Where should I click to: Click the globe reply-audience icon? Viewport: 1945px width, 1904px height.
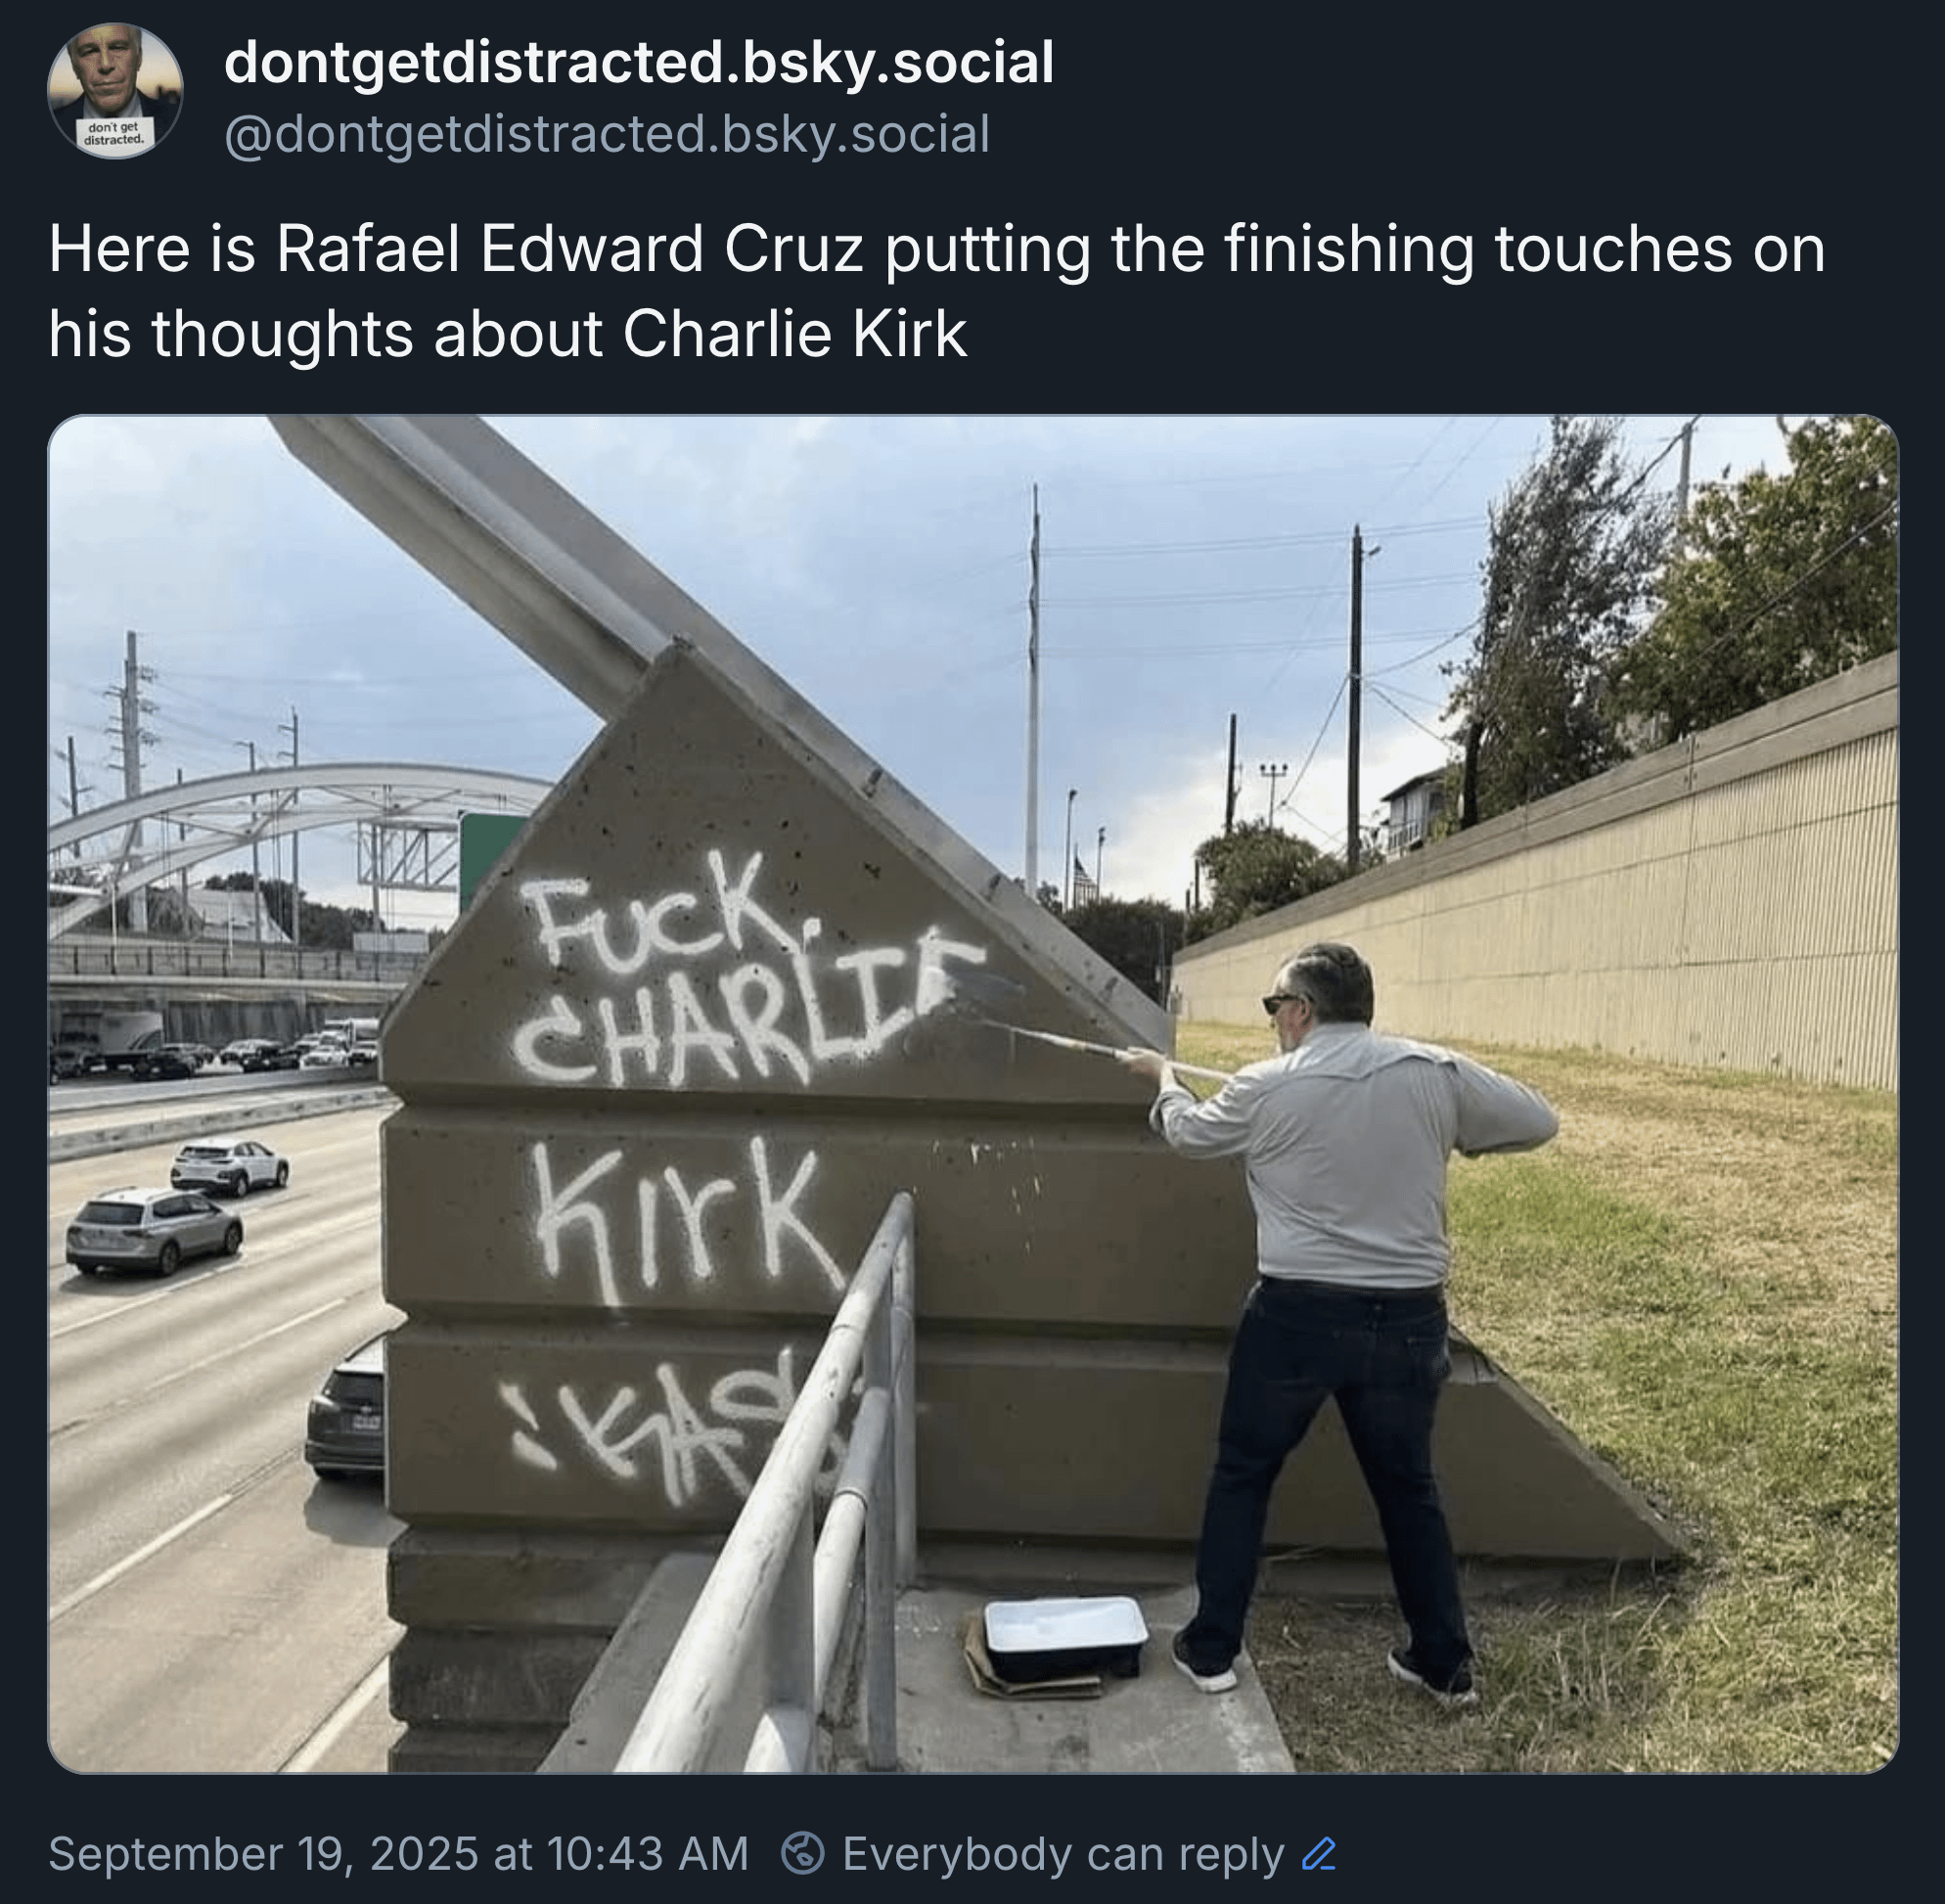803,1853
